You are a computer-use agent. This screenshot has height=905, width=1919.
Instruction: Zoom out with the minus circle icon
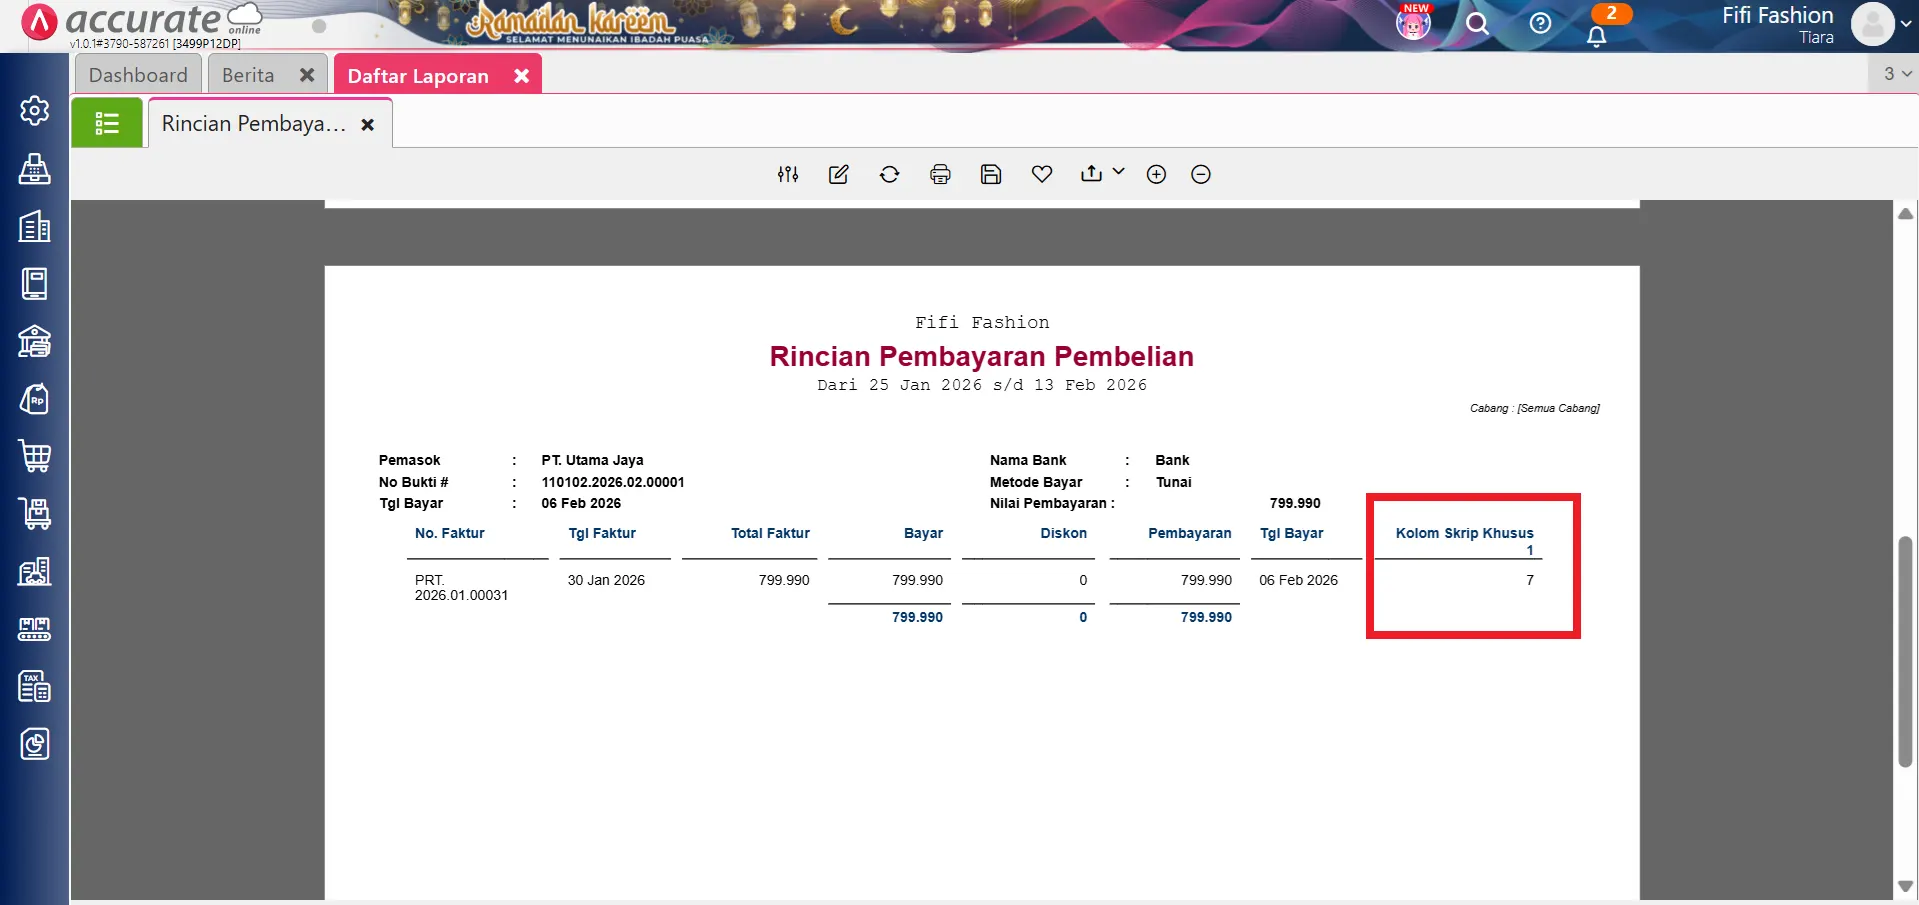click(1201, 174)
